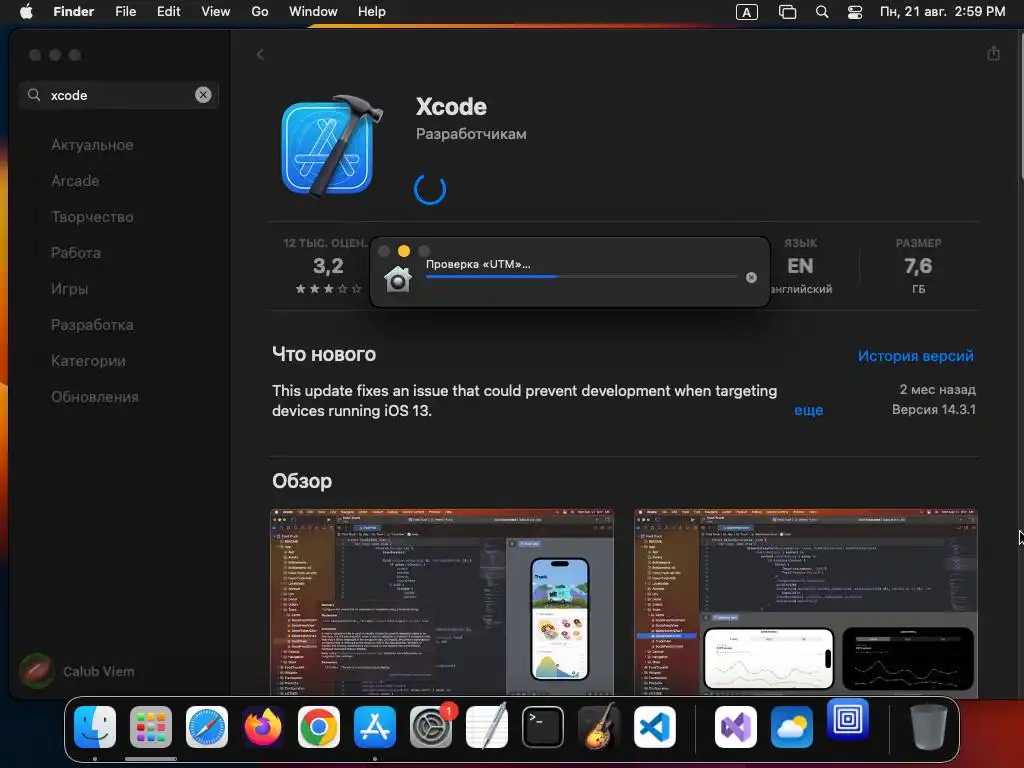Click Разработчикам category subtitle

click(x=471, y=134)
